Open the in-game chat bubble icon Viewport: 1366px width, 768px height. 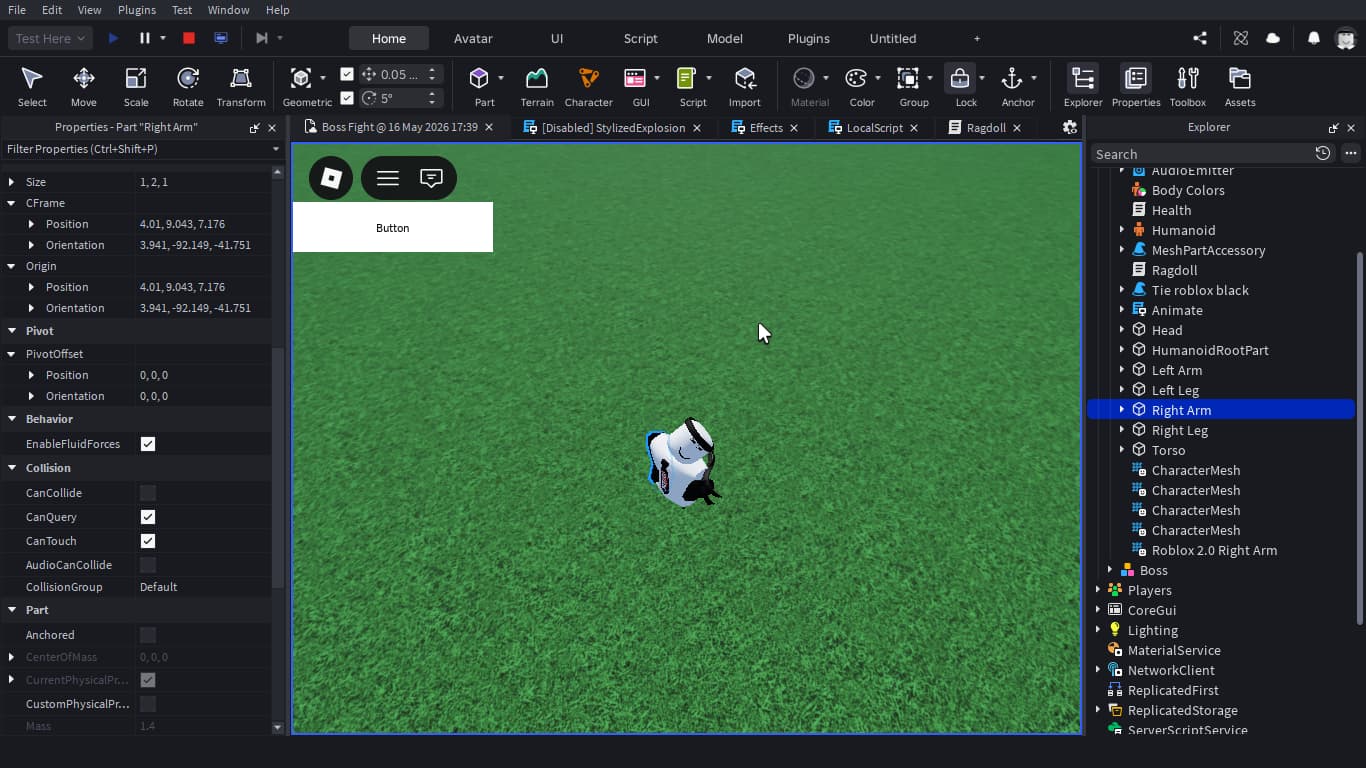point(431,178)
